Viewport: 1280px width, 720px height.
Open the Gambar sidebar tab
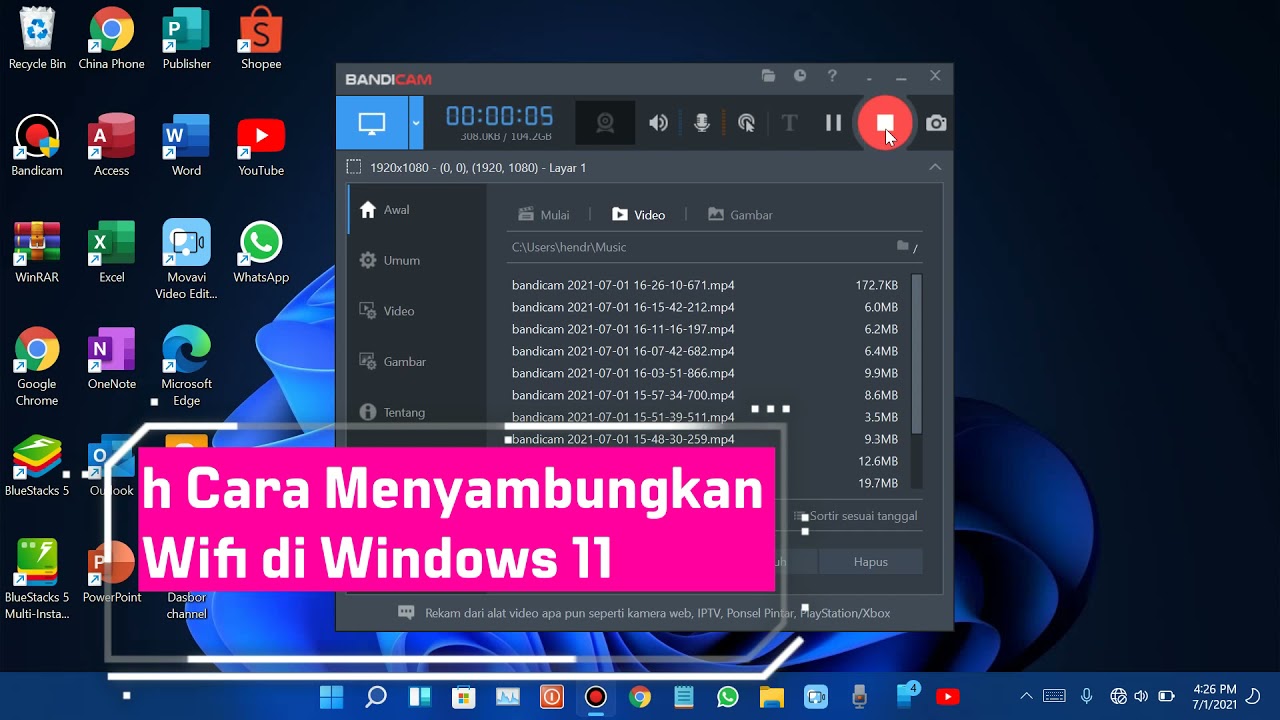point(417,362)
